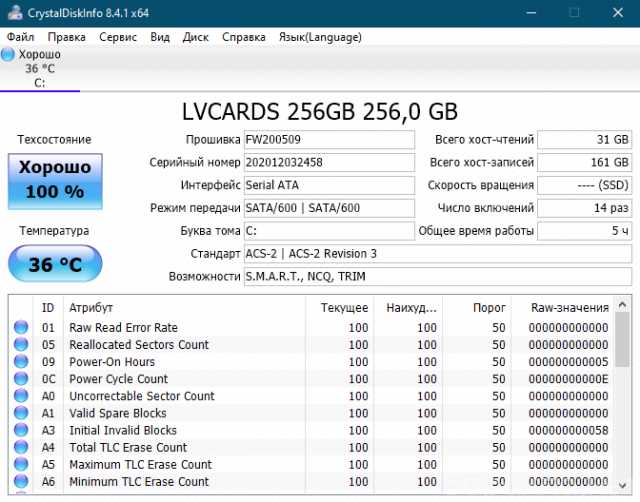Select the Total TLC Erase Count row
640x502 pixels.
point(311,447)
